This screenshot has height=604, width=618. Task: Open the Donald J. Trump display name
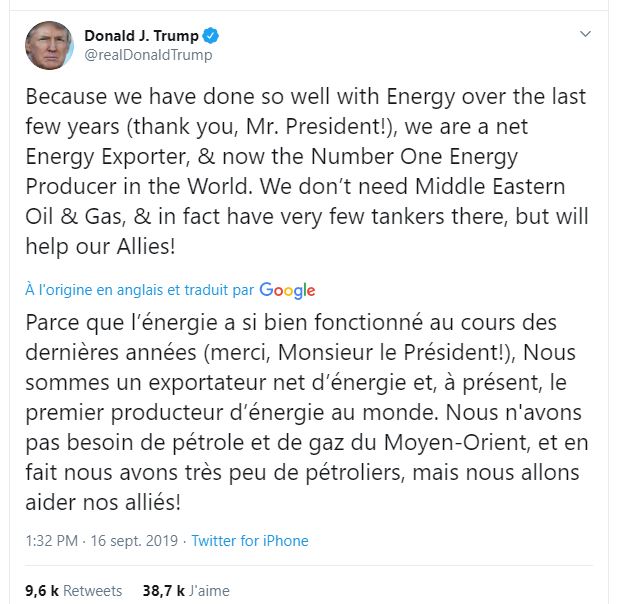pyautogui.click(x=141, y=36)
